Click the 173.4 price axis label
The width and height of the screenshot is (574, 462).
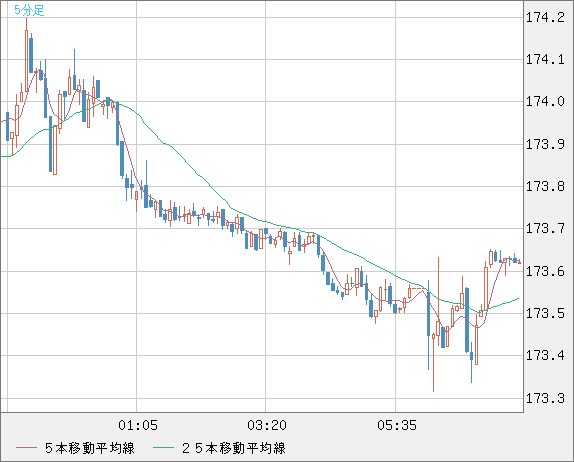[x=545, y=355]
